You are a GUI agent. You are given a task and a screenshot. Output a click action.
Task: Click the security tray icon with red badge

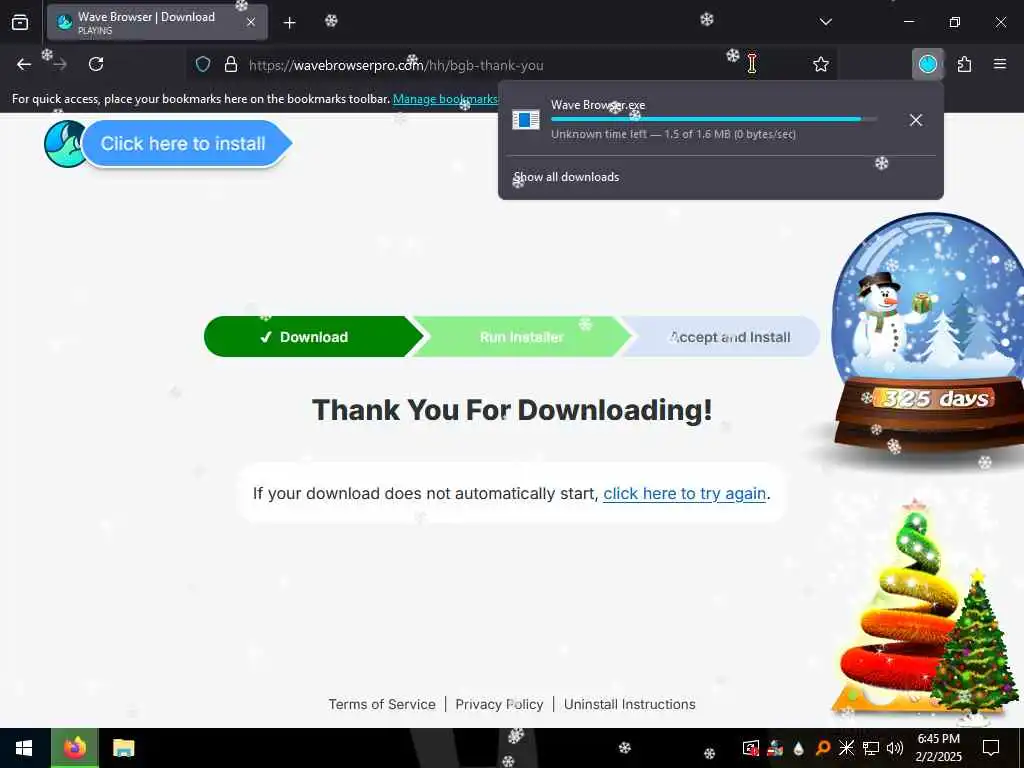click(x=751, y=748)
